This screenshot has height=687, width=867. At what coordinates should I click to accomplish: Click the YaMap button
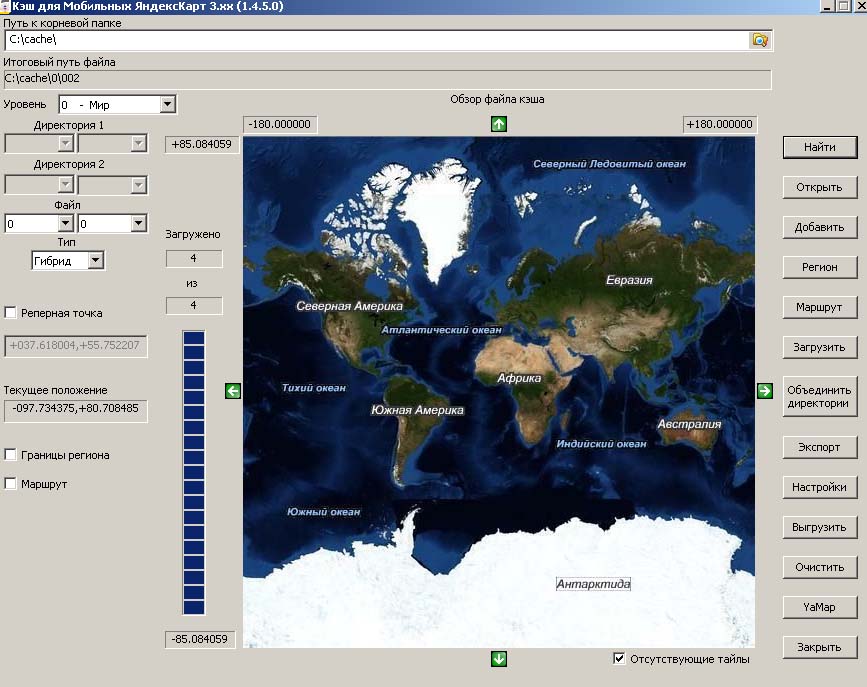[820, 607]
